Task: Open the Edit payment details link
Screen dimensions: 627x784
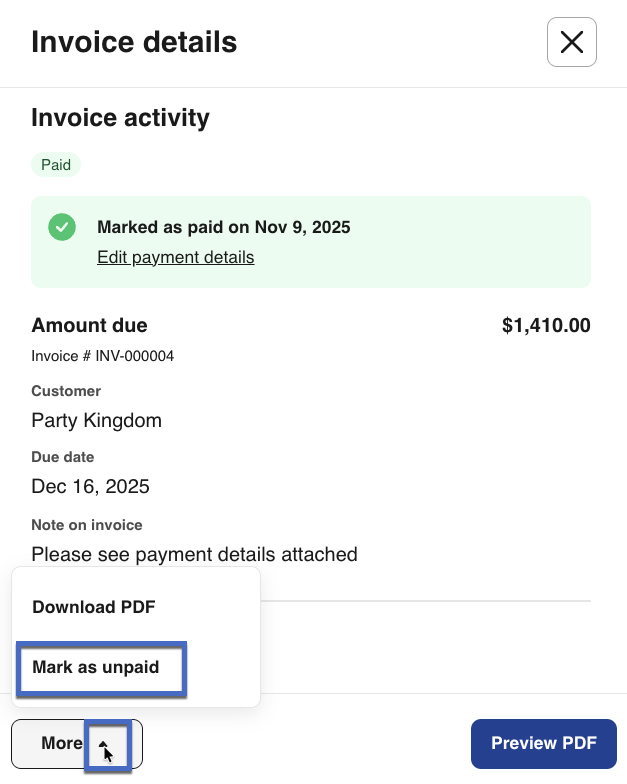Action: point(175,257)
